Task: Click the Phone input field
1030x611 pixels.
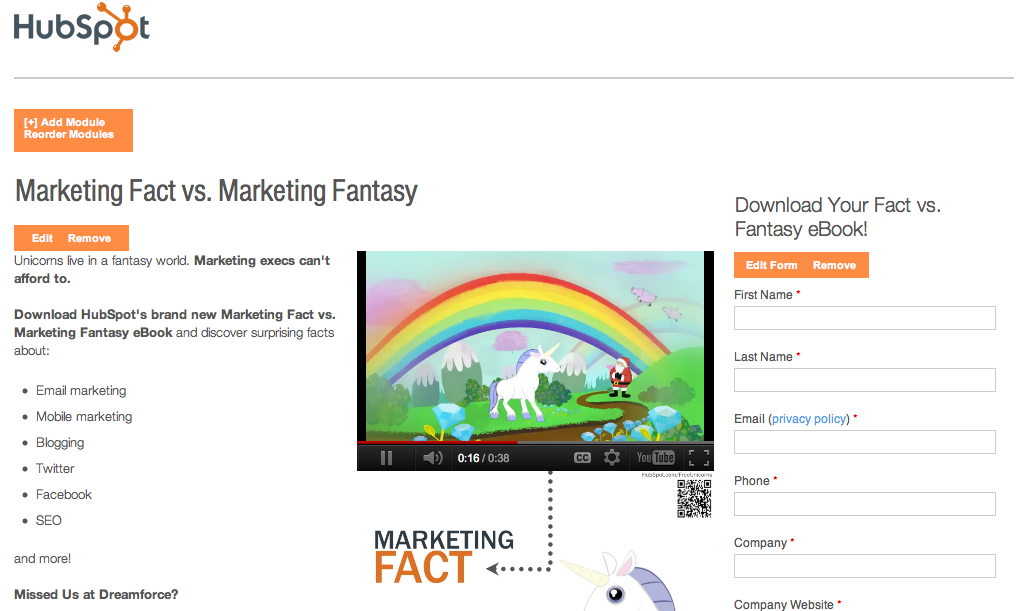Action: click(x=864, y=504)
